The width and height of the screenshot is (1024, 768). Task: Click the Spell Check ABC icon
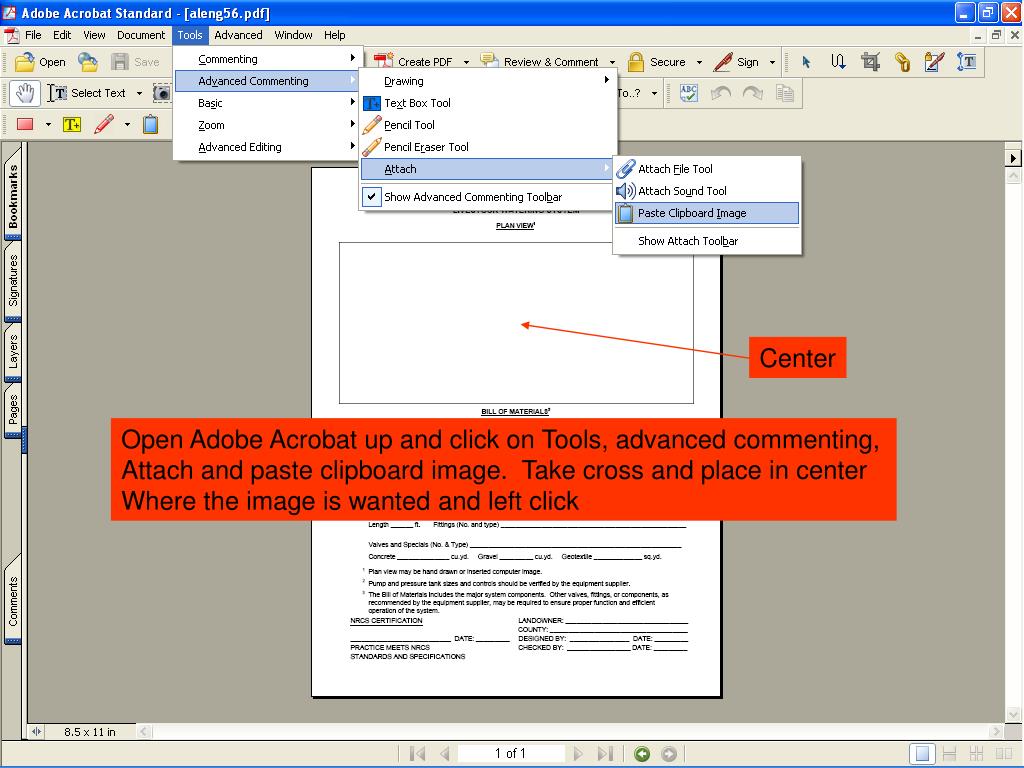click(x=689, y=93)
